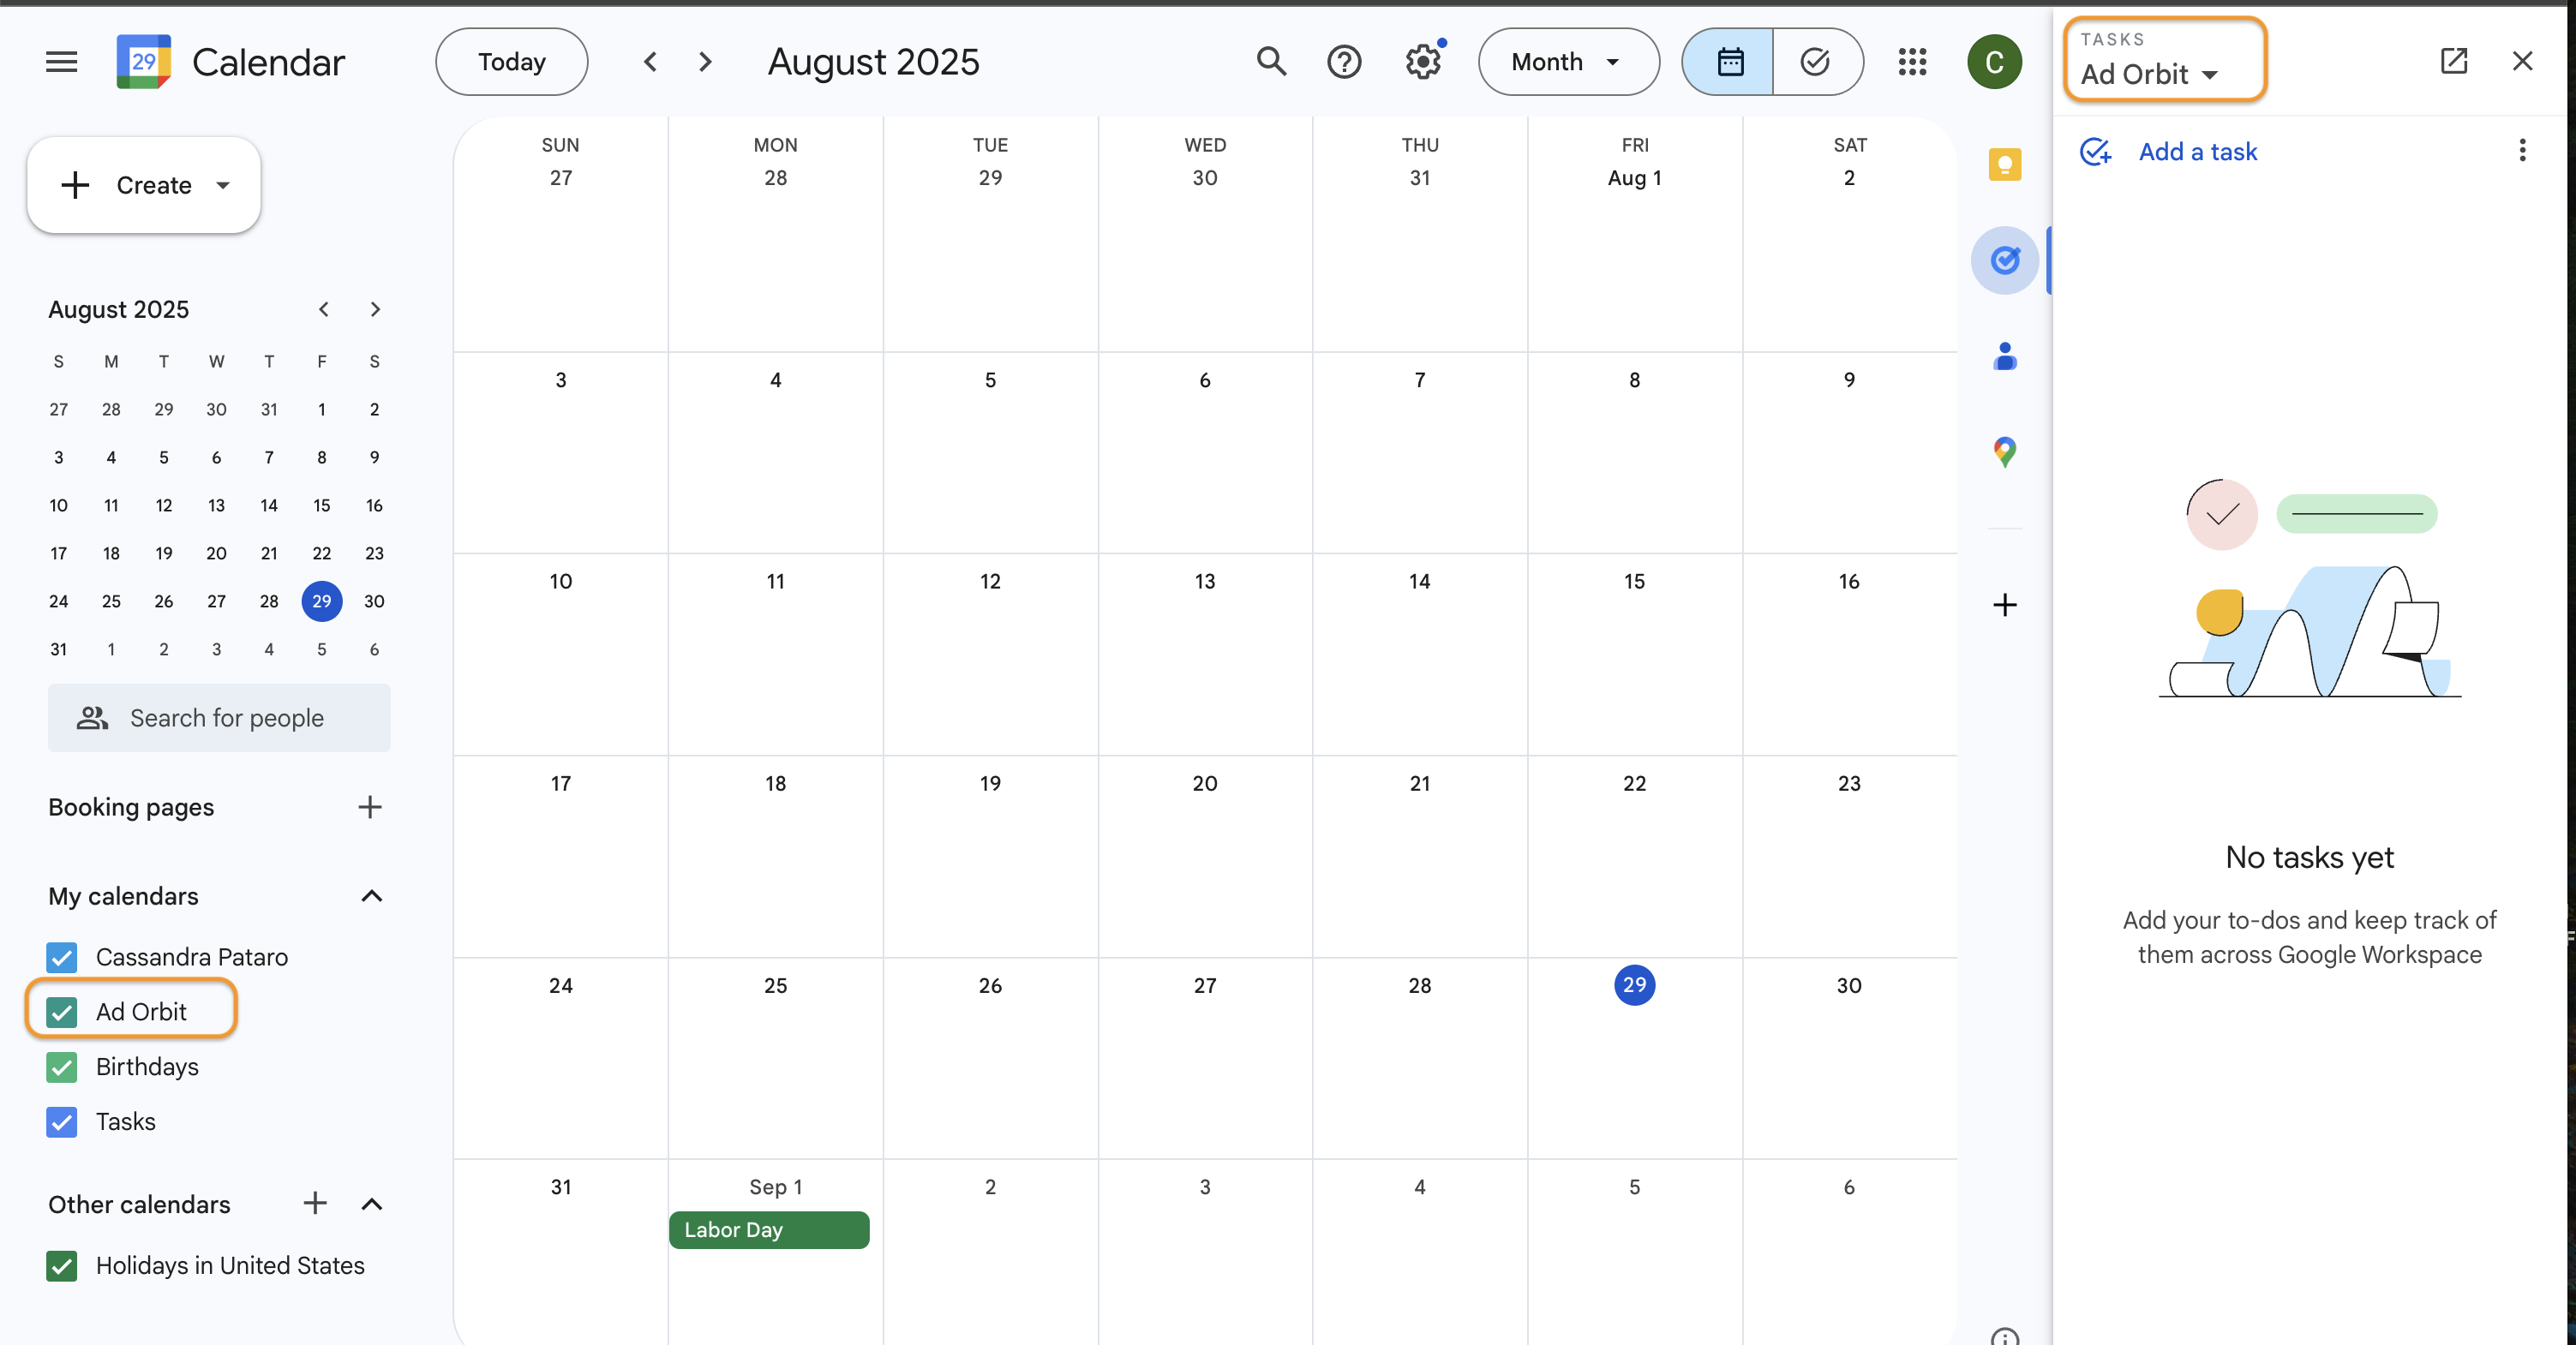Open the calendar search
The width and height of the screenshot is (2576, 1345).
pyautogui.click(x=1270, y=62)
